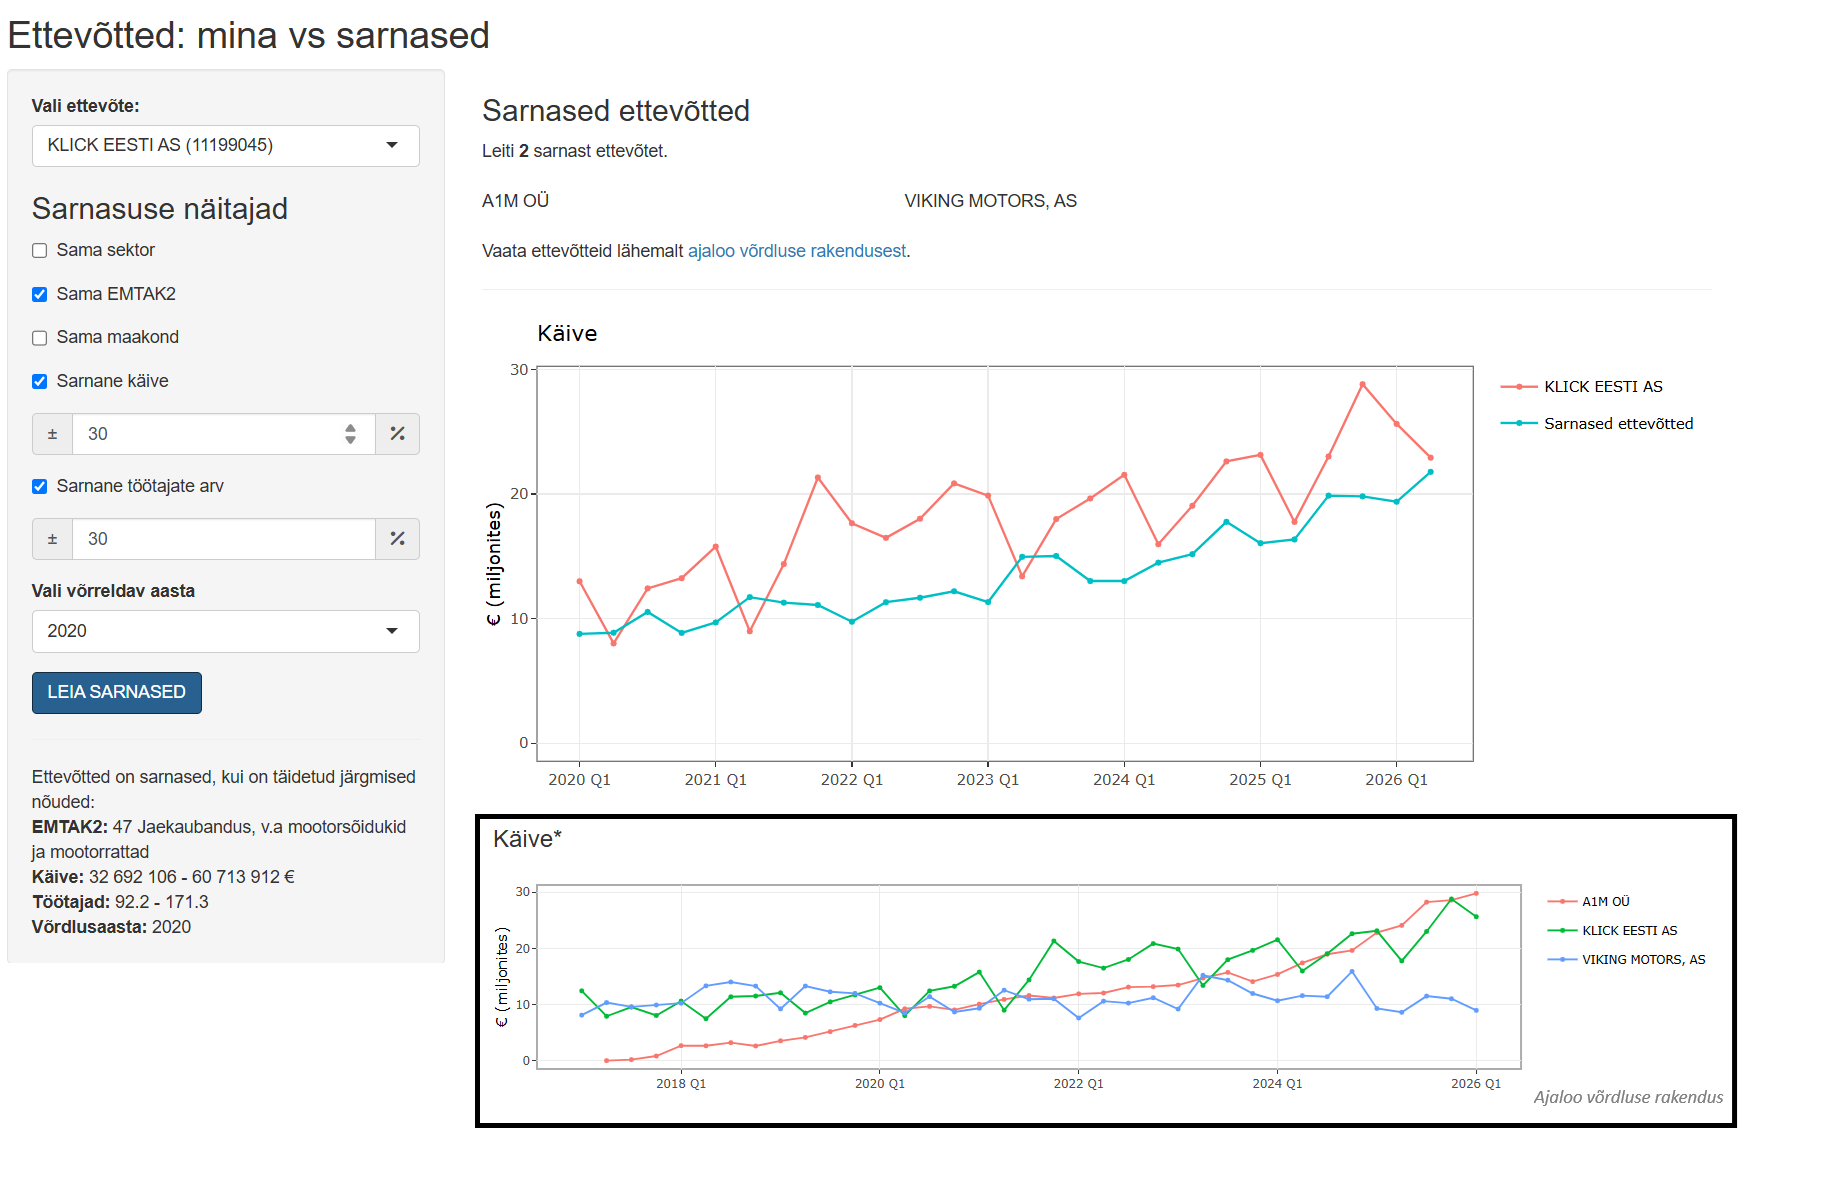
Task: Click the Võrdlusaasta: 2020 text
Action: (111, 927)
